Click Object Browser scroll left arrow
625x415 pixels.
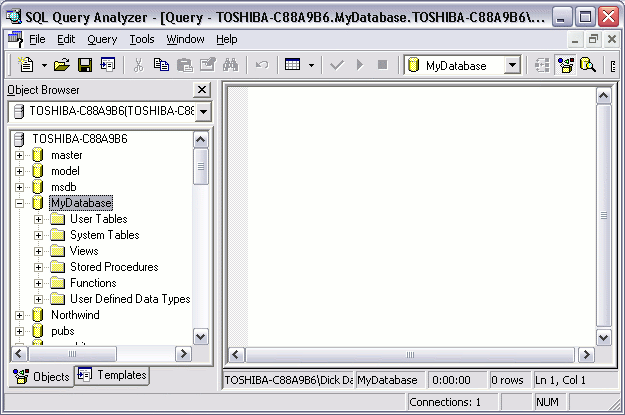point(19,354)
